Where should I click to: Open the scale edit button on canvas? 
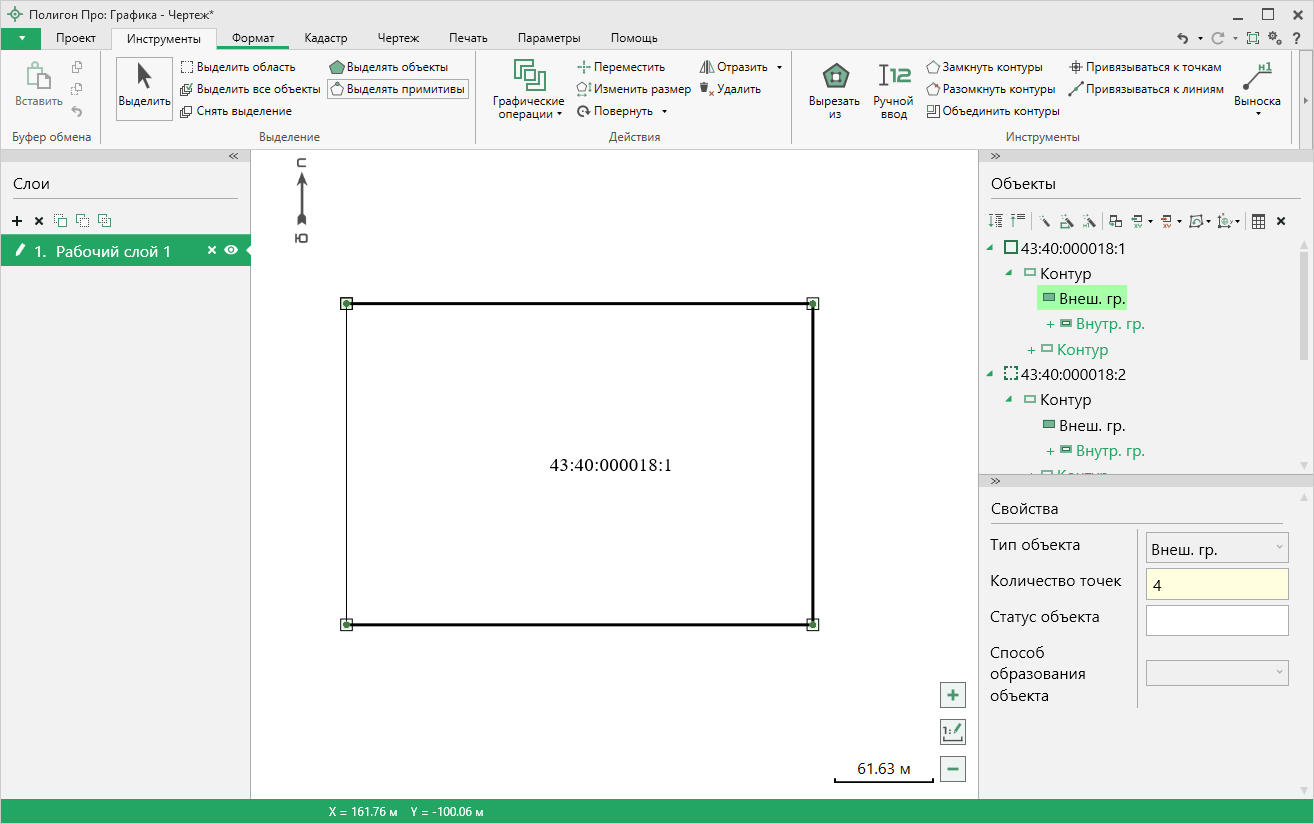[x=952, y=732]
